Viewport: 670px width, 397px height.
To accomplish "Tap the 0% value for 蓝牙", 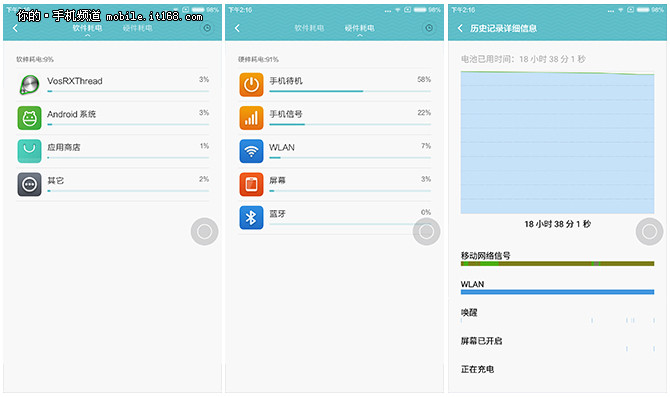I will [426, 212].
